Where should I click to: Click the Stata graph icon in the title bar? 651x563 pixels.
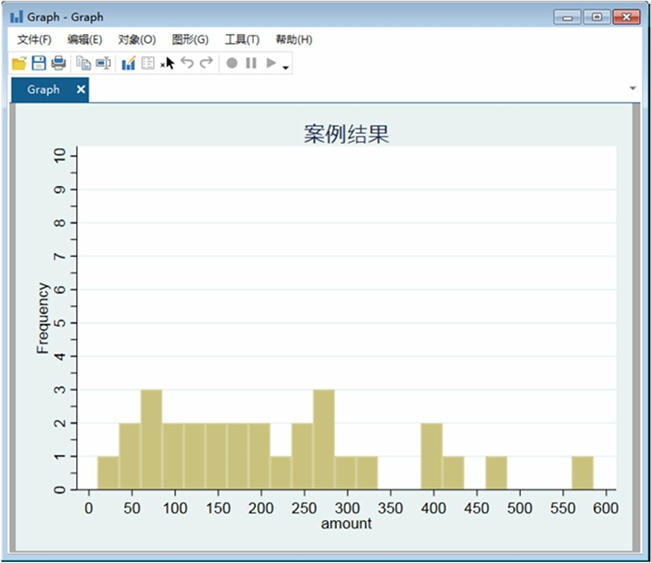coord(17,17)
